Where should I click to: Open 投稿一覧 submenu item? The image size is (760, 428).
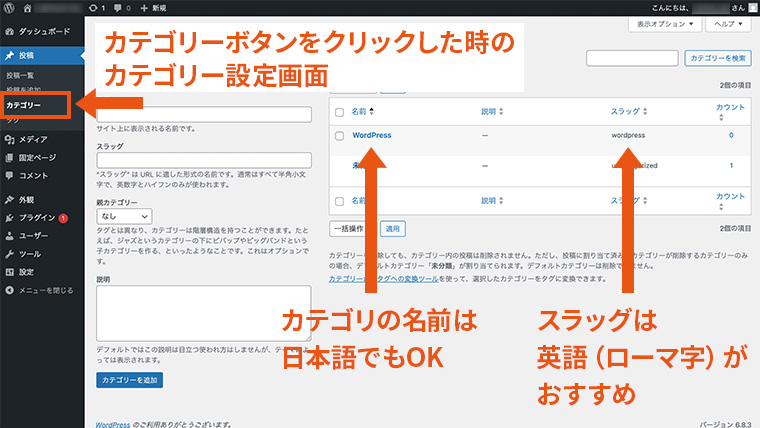point(20,75)
